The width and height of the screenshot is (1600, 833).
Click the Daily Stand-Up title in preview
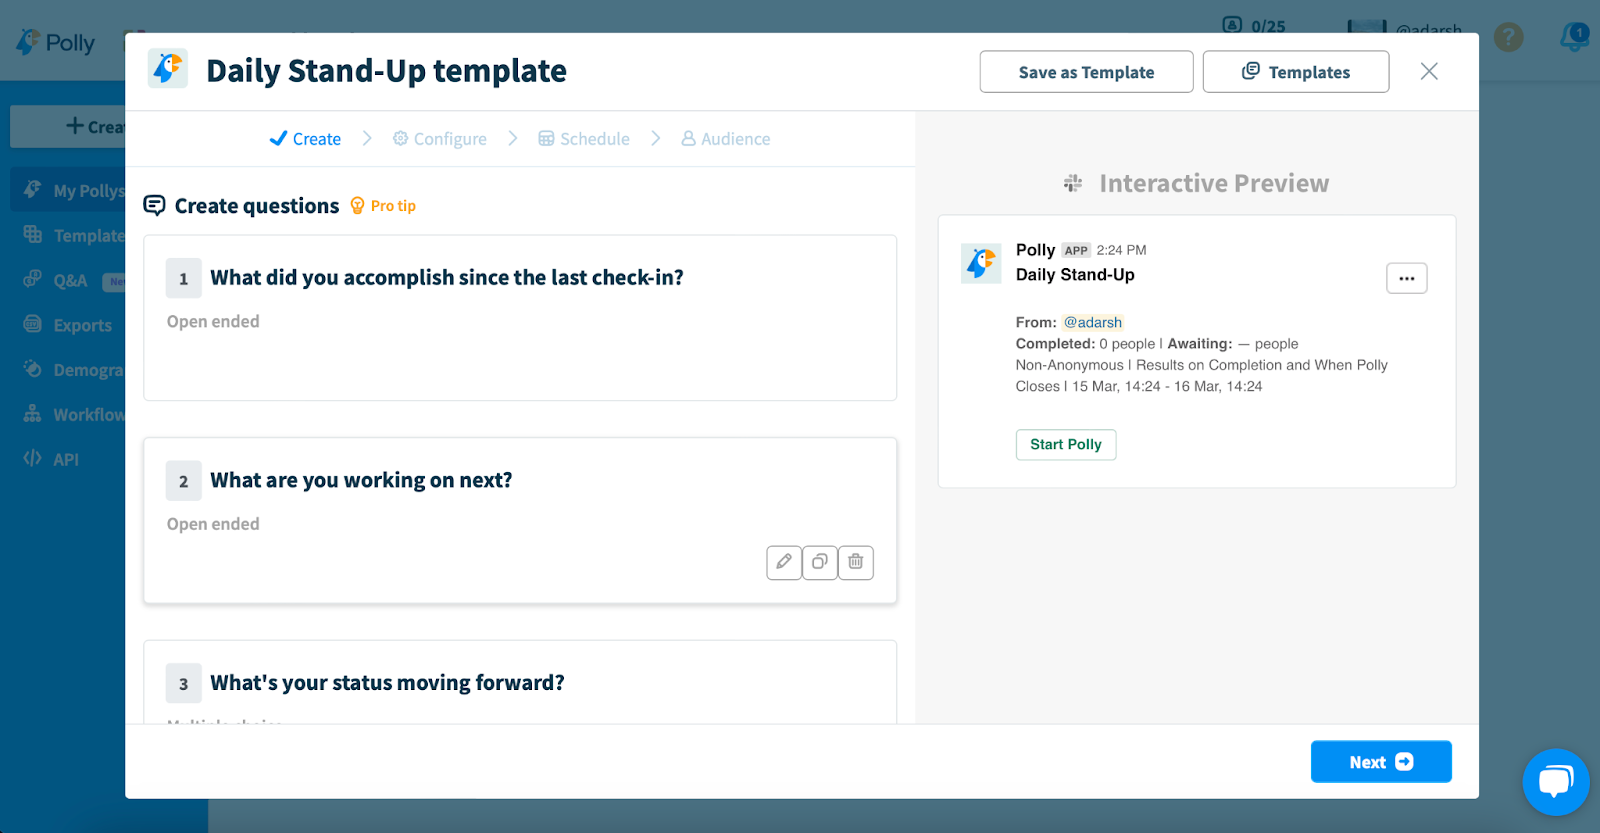(1075, 275)
